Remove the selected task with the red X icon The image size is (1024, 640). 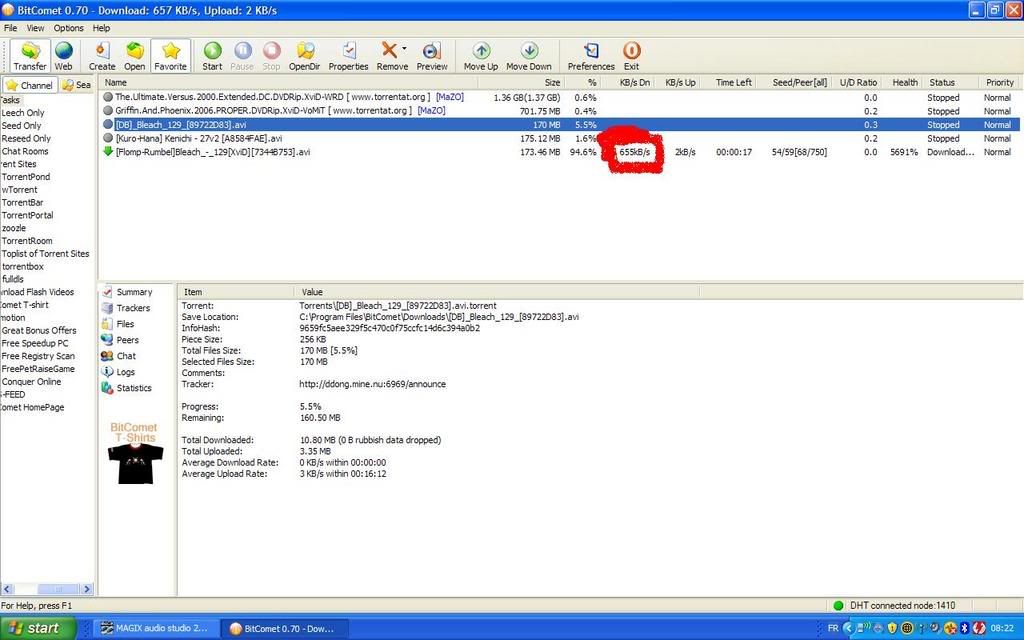(x=390, y=56)
